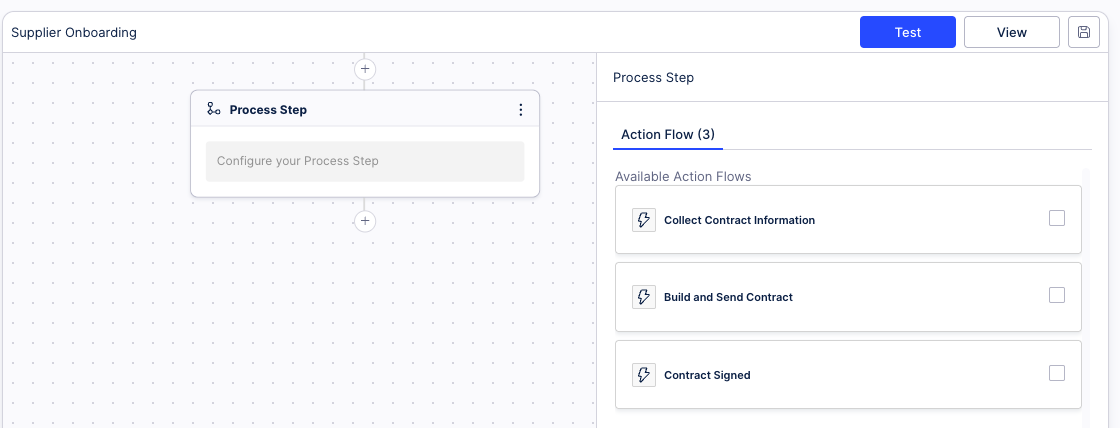Check the Build and Send Contract checkbox
Viewport: 1120px width, 428px height.
tap(1056, 295)
